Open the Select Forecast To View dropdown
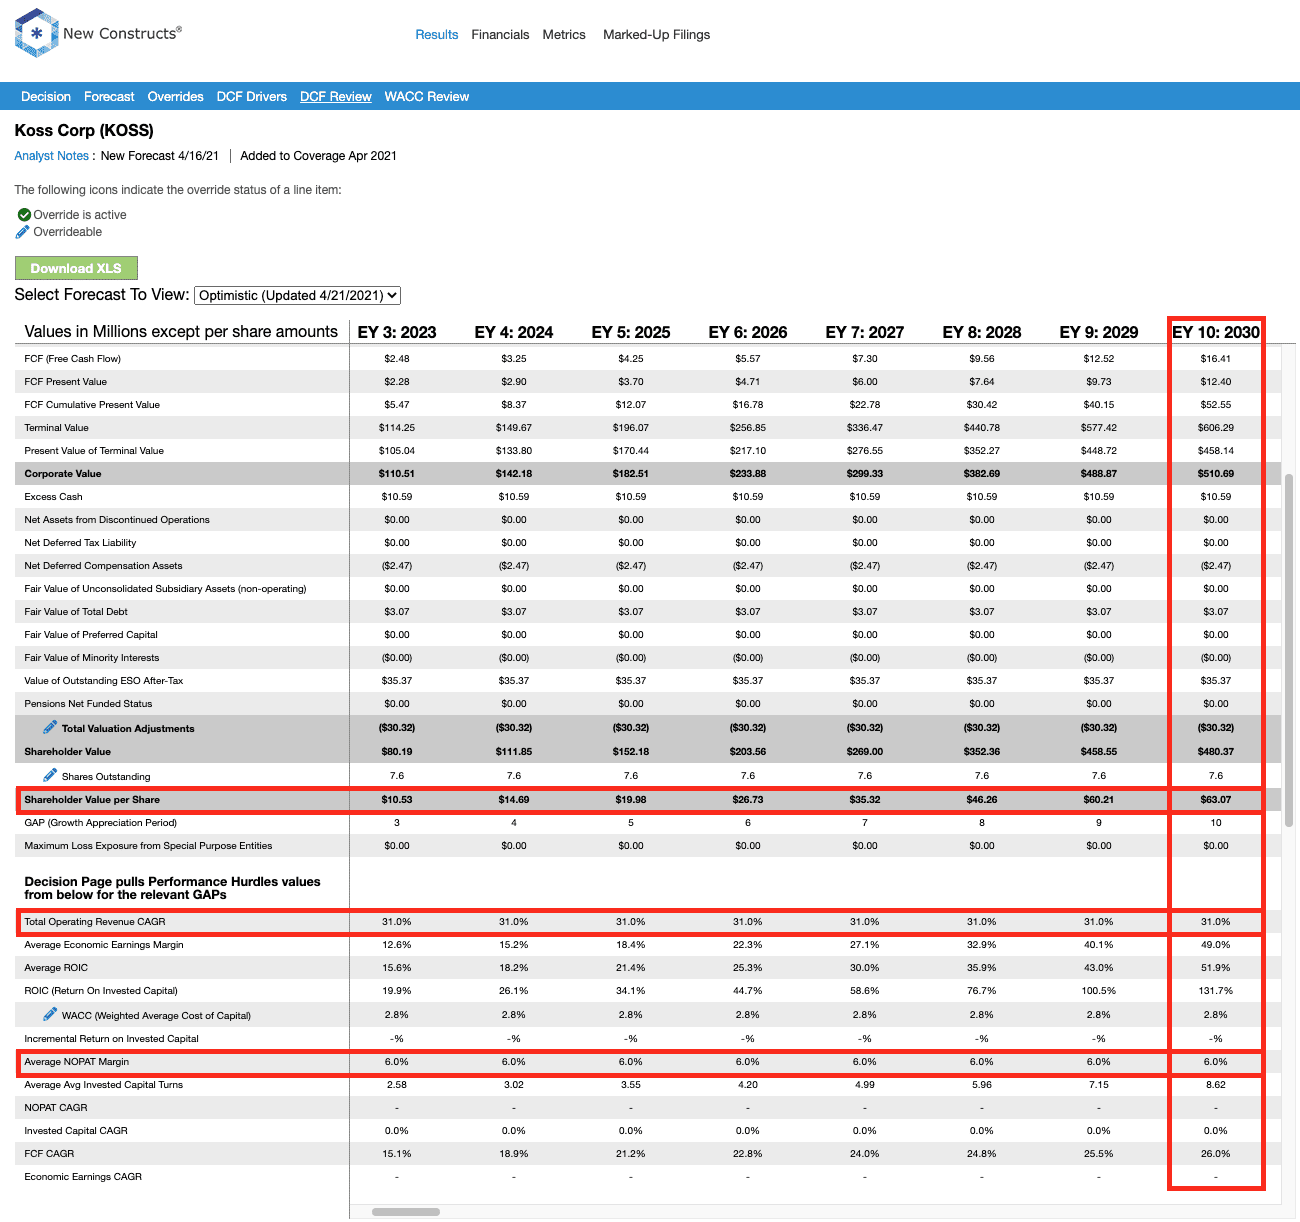This screenshot has width=1300, height=1222. [x=298, y=295]
